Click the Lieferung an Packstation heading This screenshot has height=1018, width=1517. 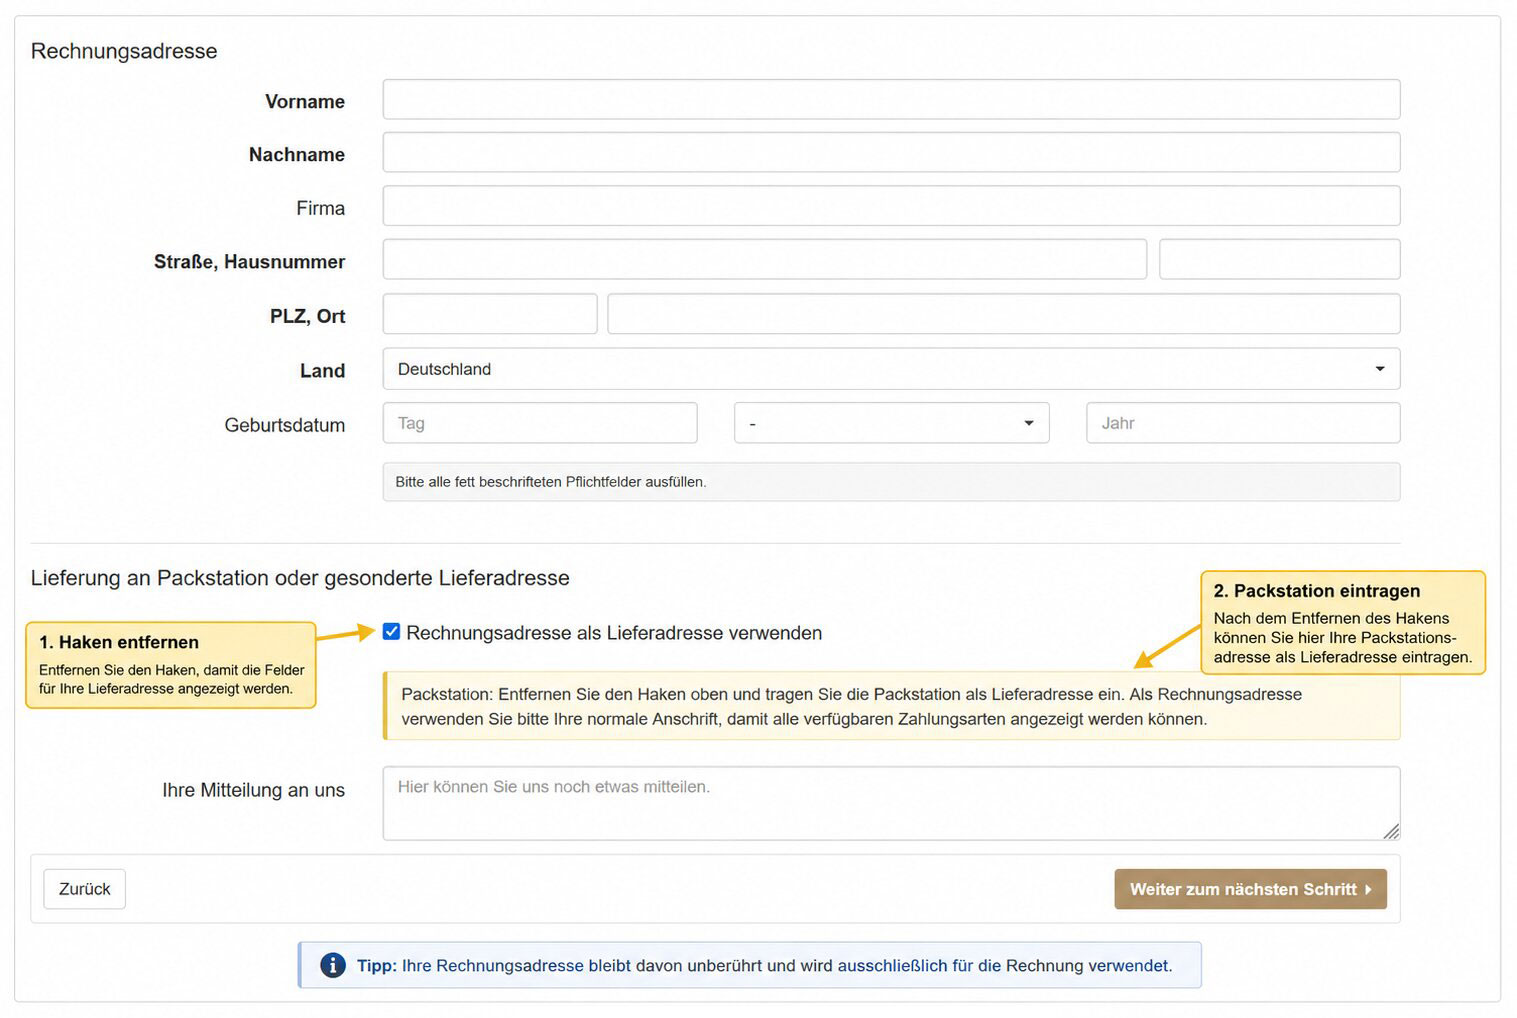pyautogui.click(x=300, y=578)
